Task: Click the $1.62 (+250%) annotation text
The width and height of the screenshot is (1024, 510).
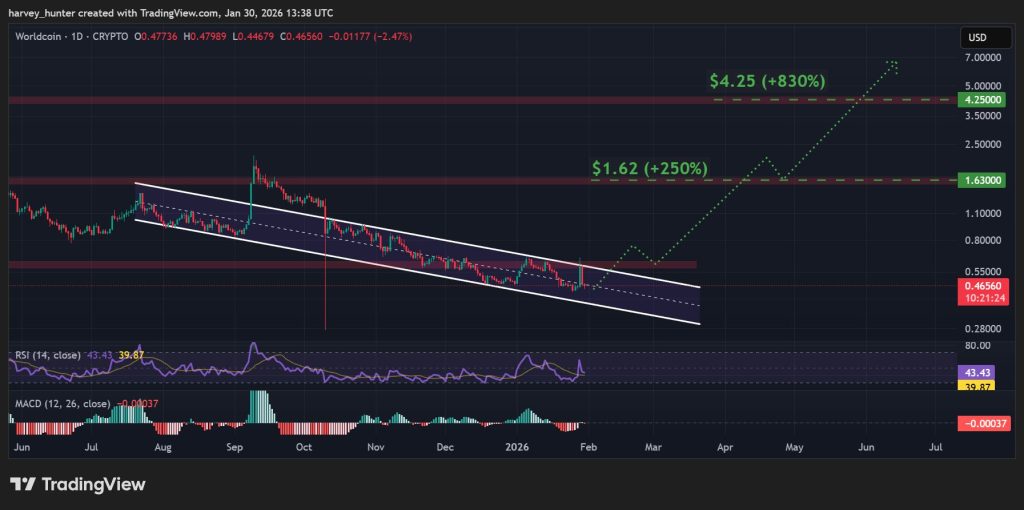Action: pos(650,168)
